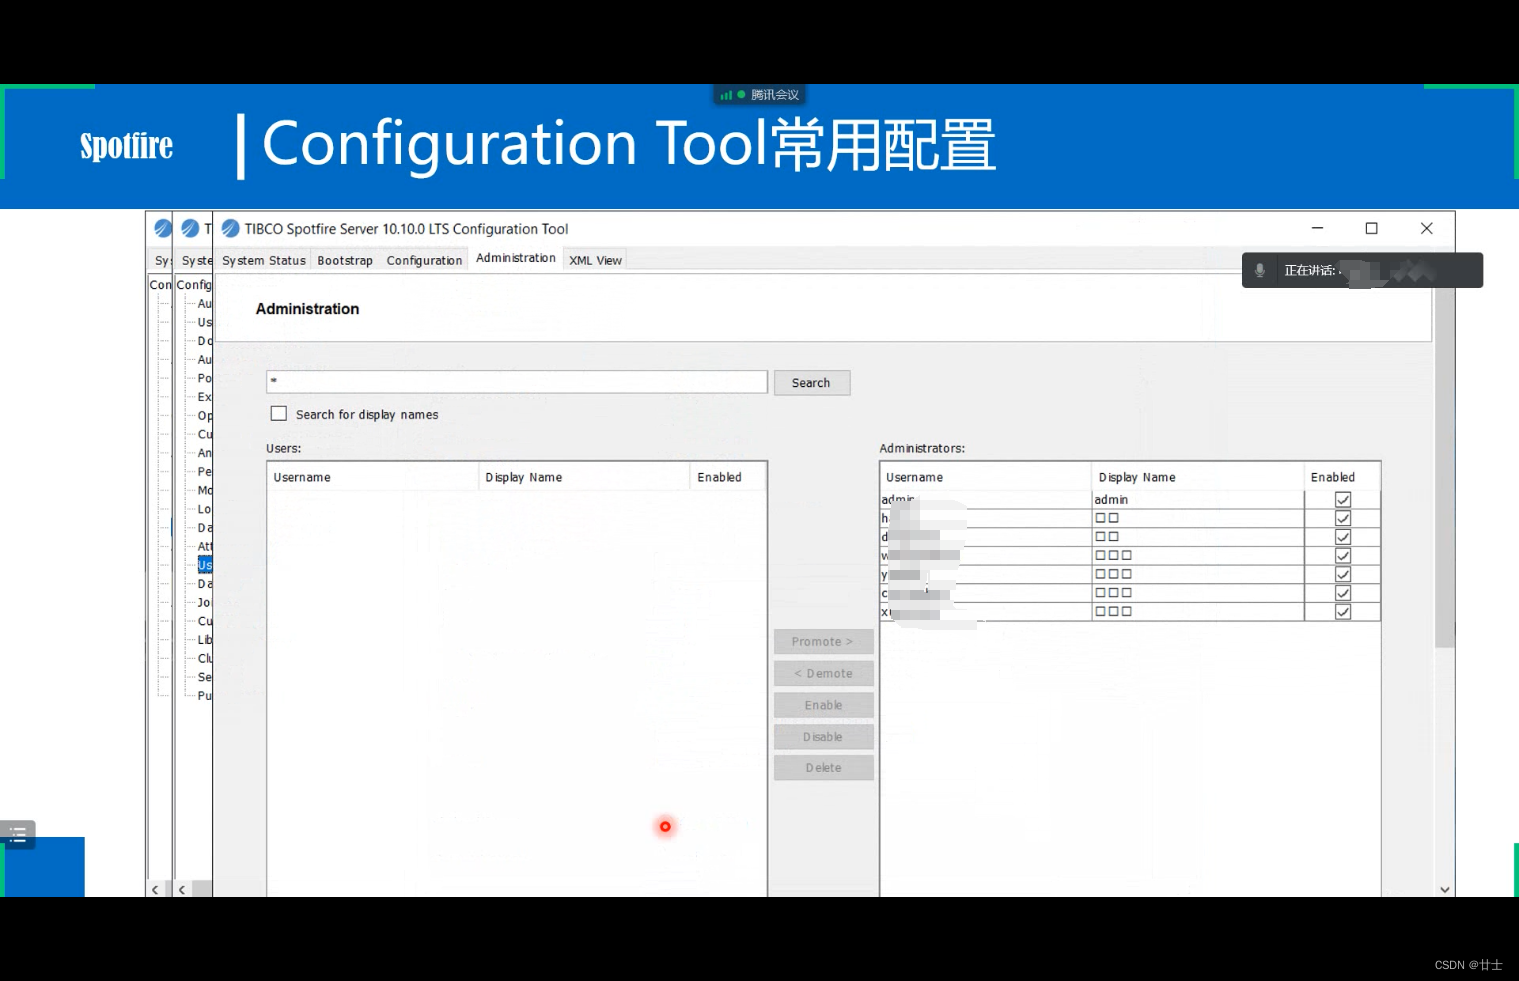This screenshot has height=981, width=1519.
Task: Click the microphone icon in speaking indicator
Action: pyautogui.click(x=1260, y=270)
